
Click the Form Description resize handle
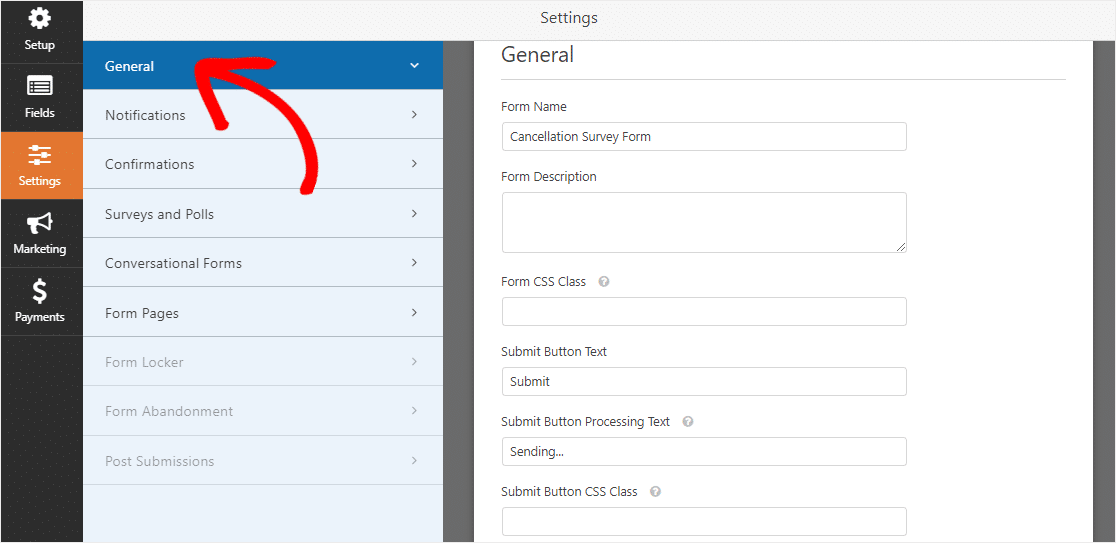click(901, 247)
